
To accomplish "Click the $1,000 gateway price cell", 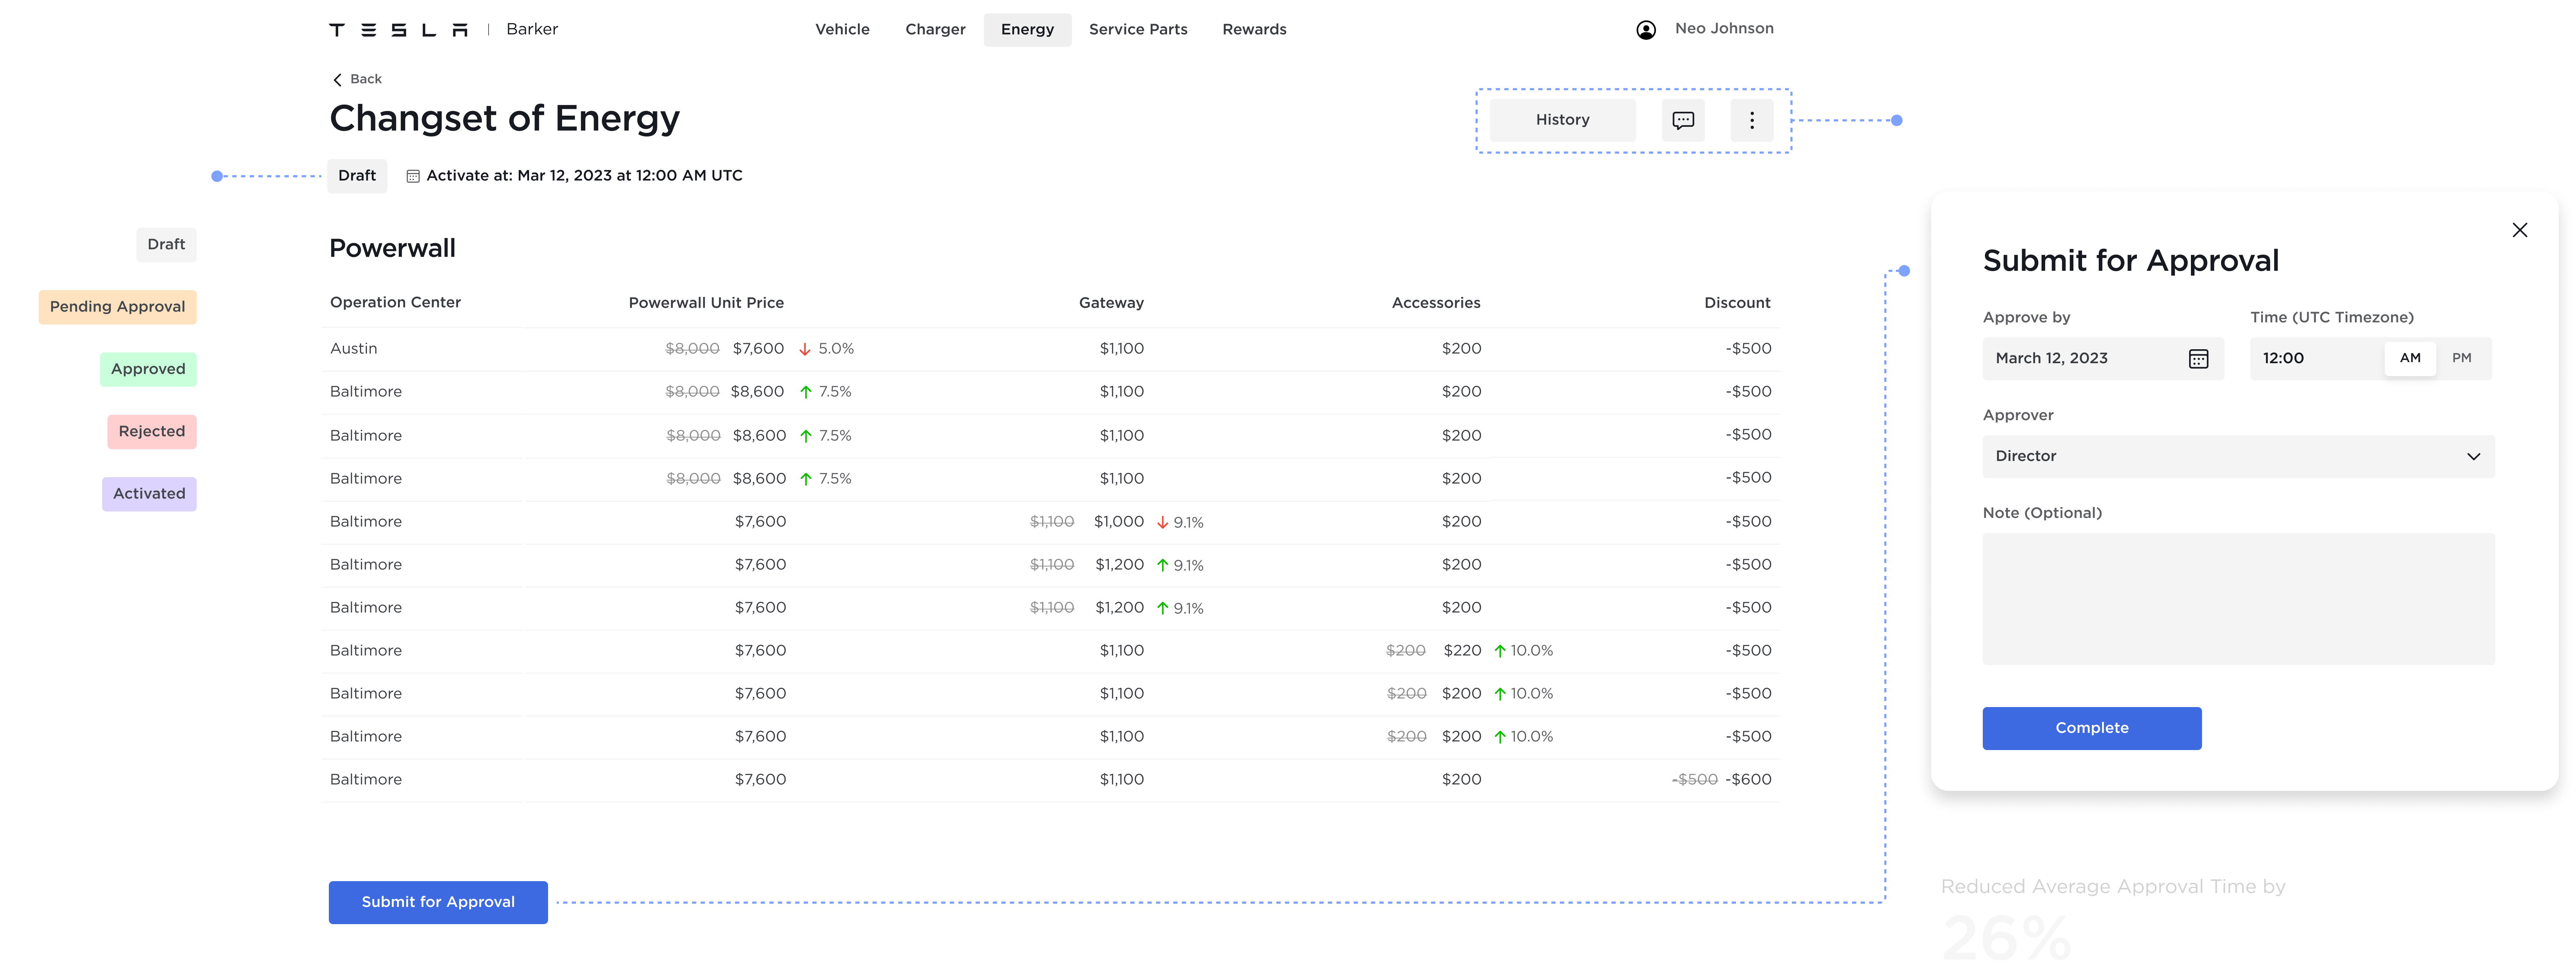I will pyautogui.click(x=1119, y=522).
